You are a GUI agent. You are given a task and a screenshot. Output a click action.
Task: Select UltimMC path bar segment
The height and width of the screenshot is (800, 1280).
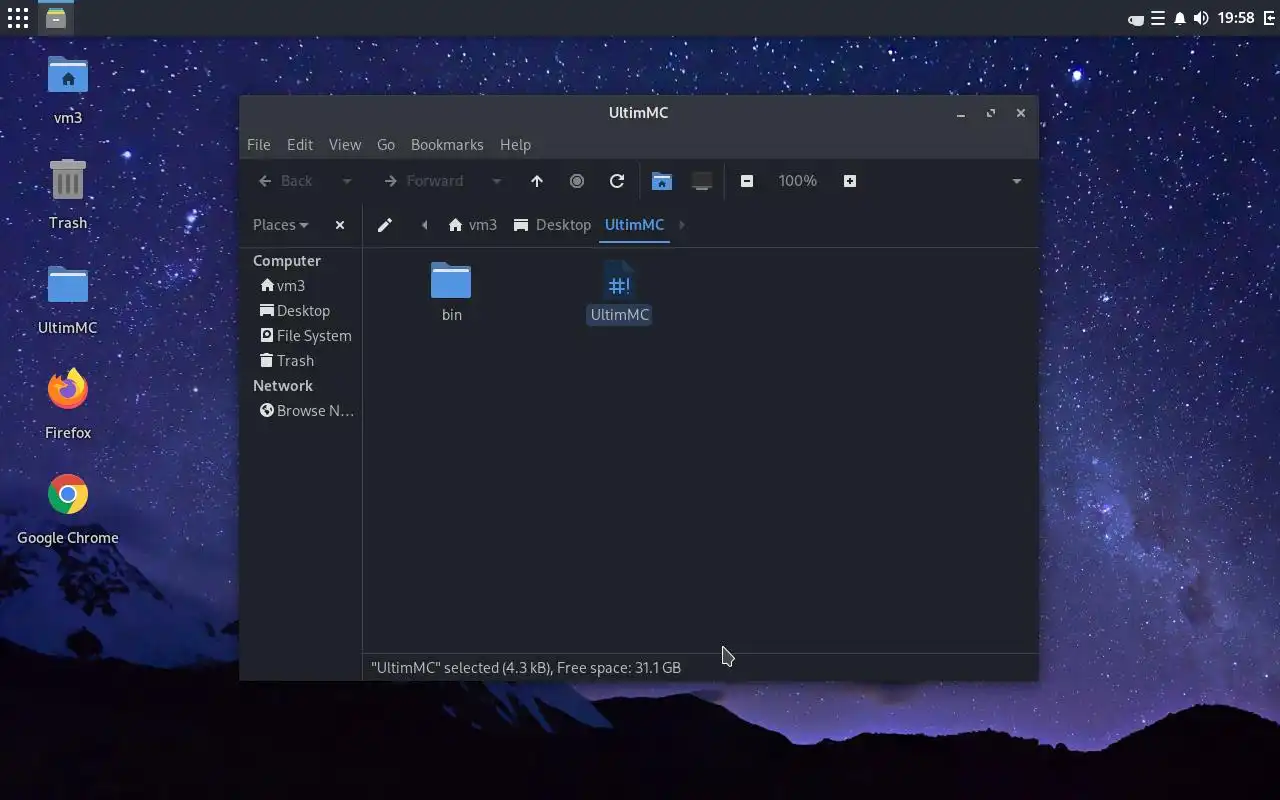(x=634, y=225)
